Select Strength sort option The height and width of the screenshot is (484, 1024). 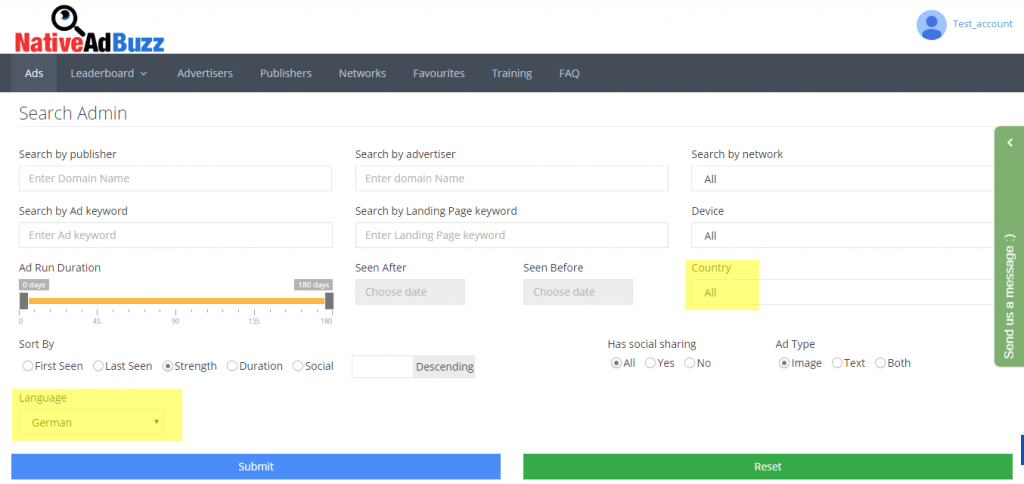click(x=168, y=366)
